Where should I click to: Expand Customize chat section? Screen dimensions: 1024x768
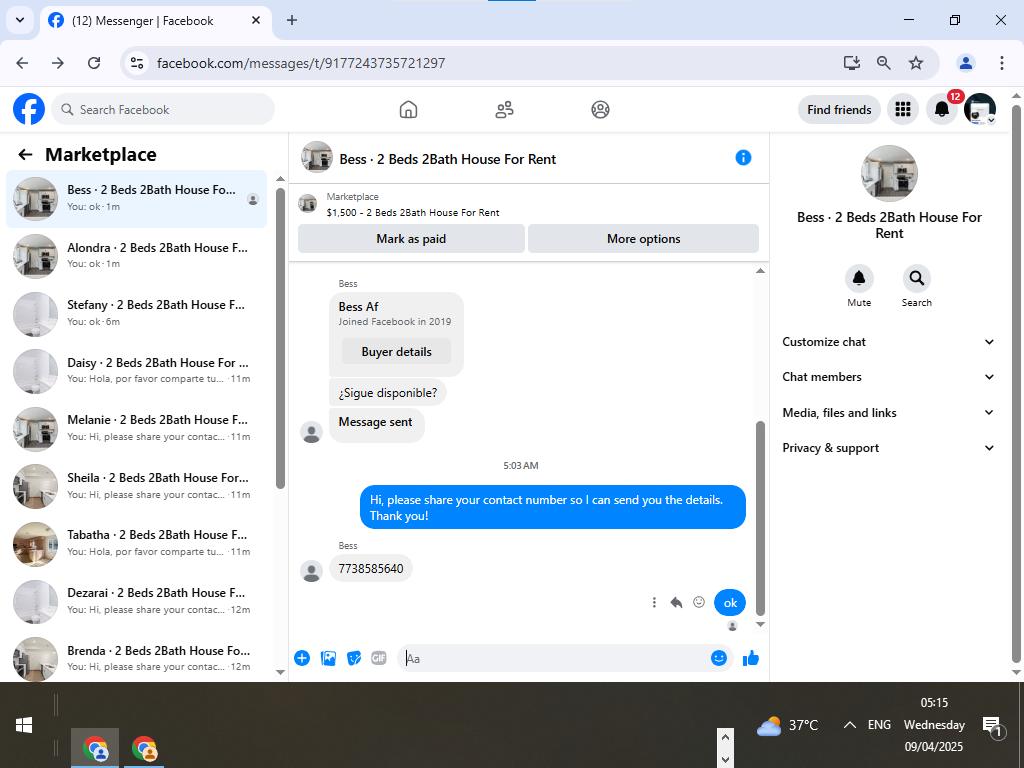pos(888,342)
